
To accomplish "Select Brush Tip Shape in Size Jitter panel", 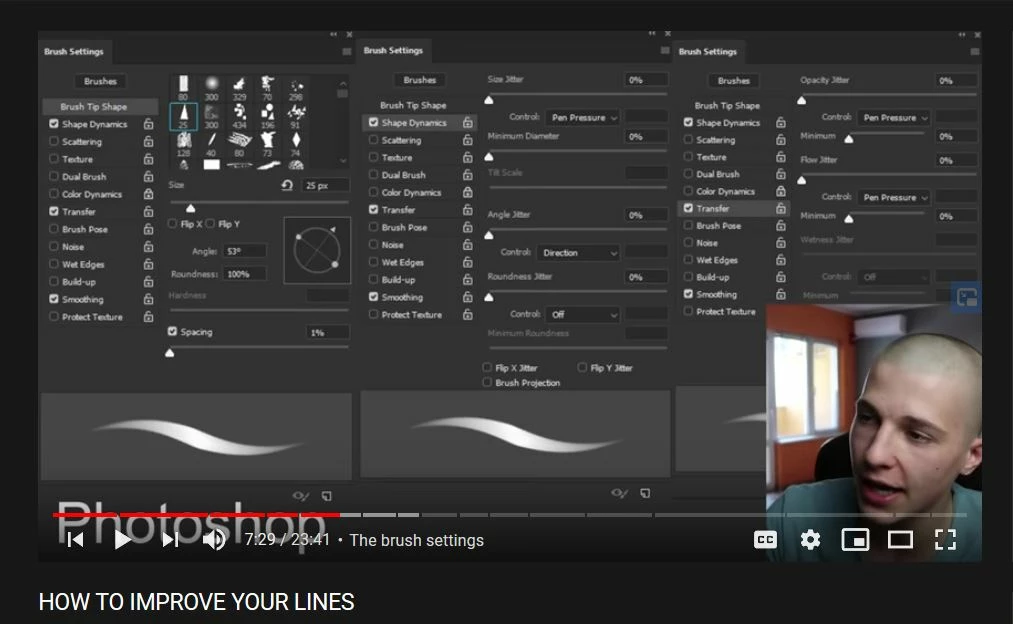I will 413,105.
